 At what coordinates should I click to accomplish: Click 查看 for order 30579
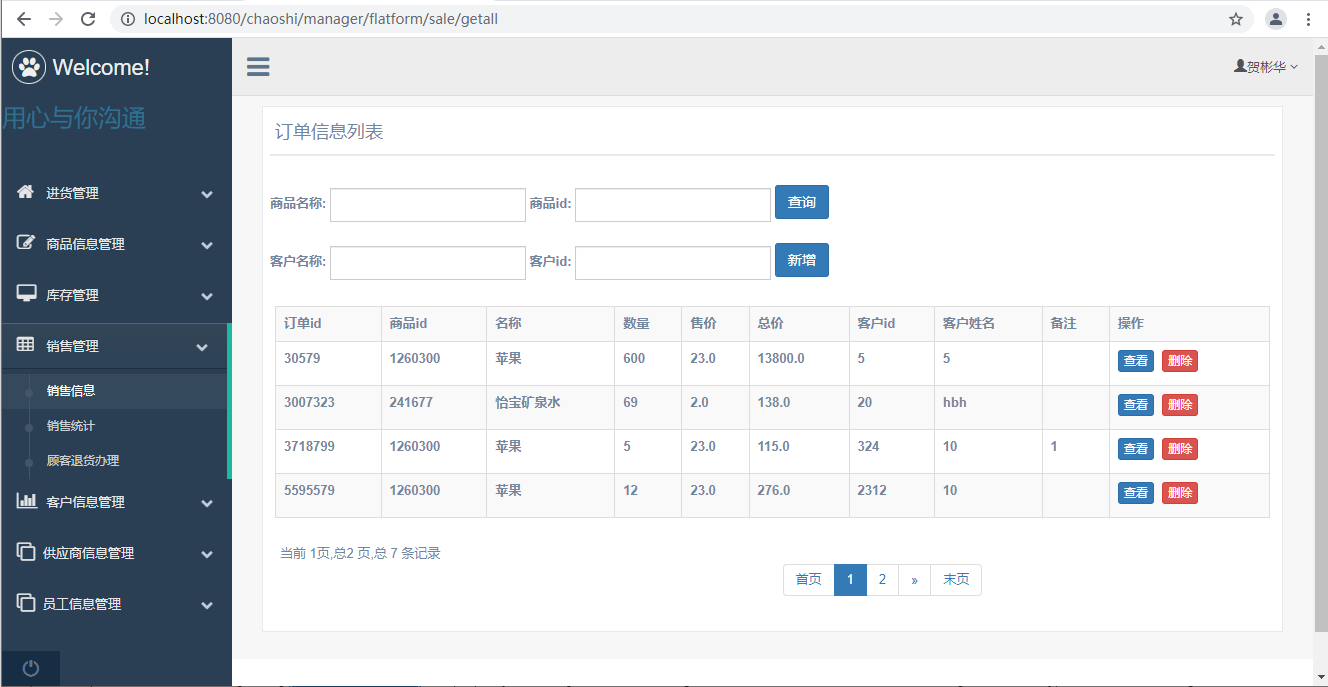[x=1136, y=361]
